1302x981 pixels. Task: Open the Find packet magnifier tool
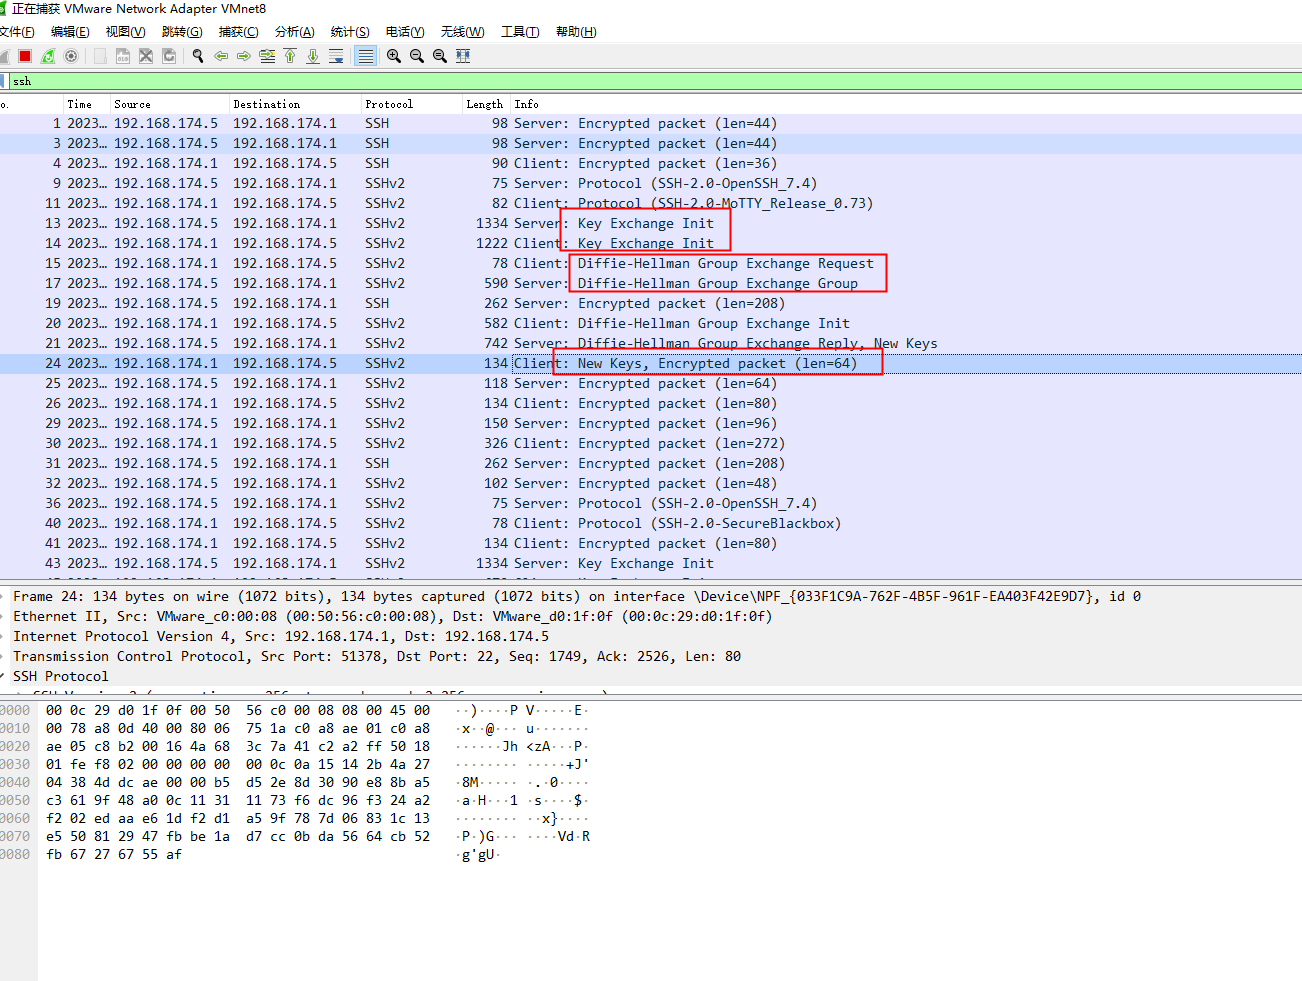[198, 56]
